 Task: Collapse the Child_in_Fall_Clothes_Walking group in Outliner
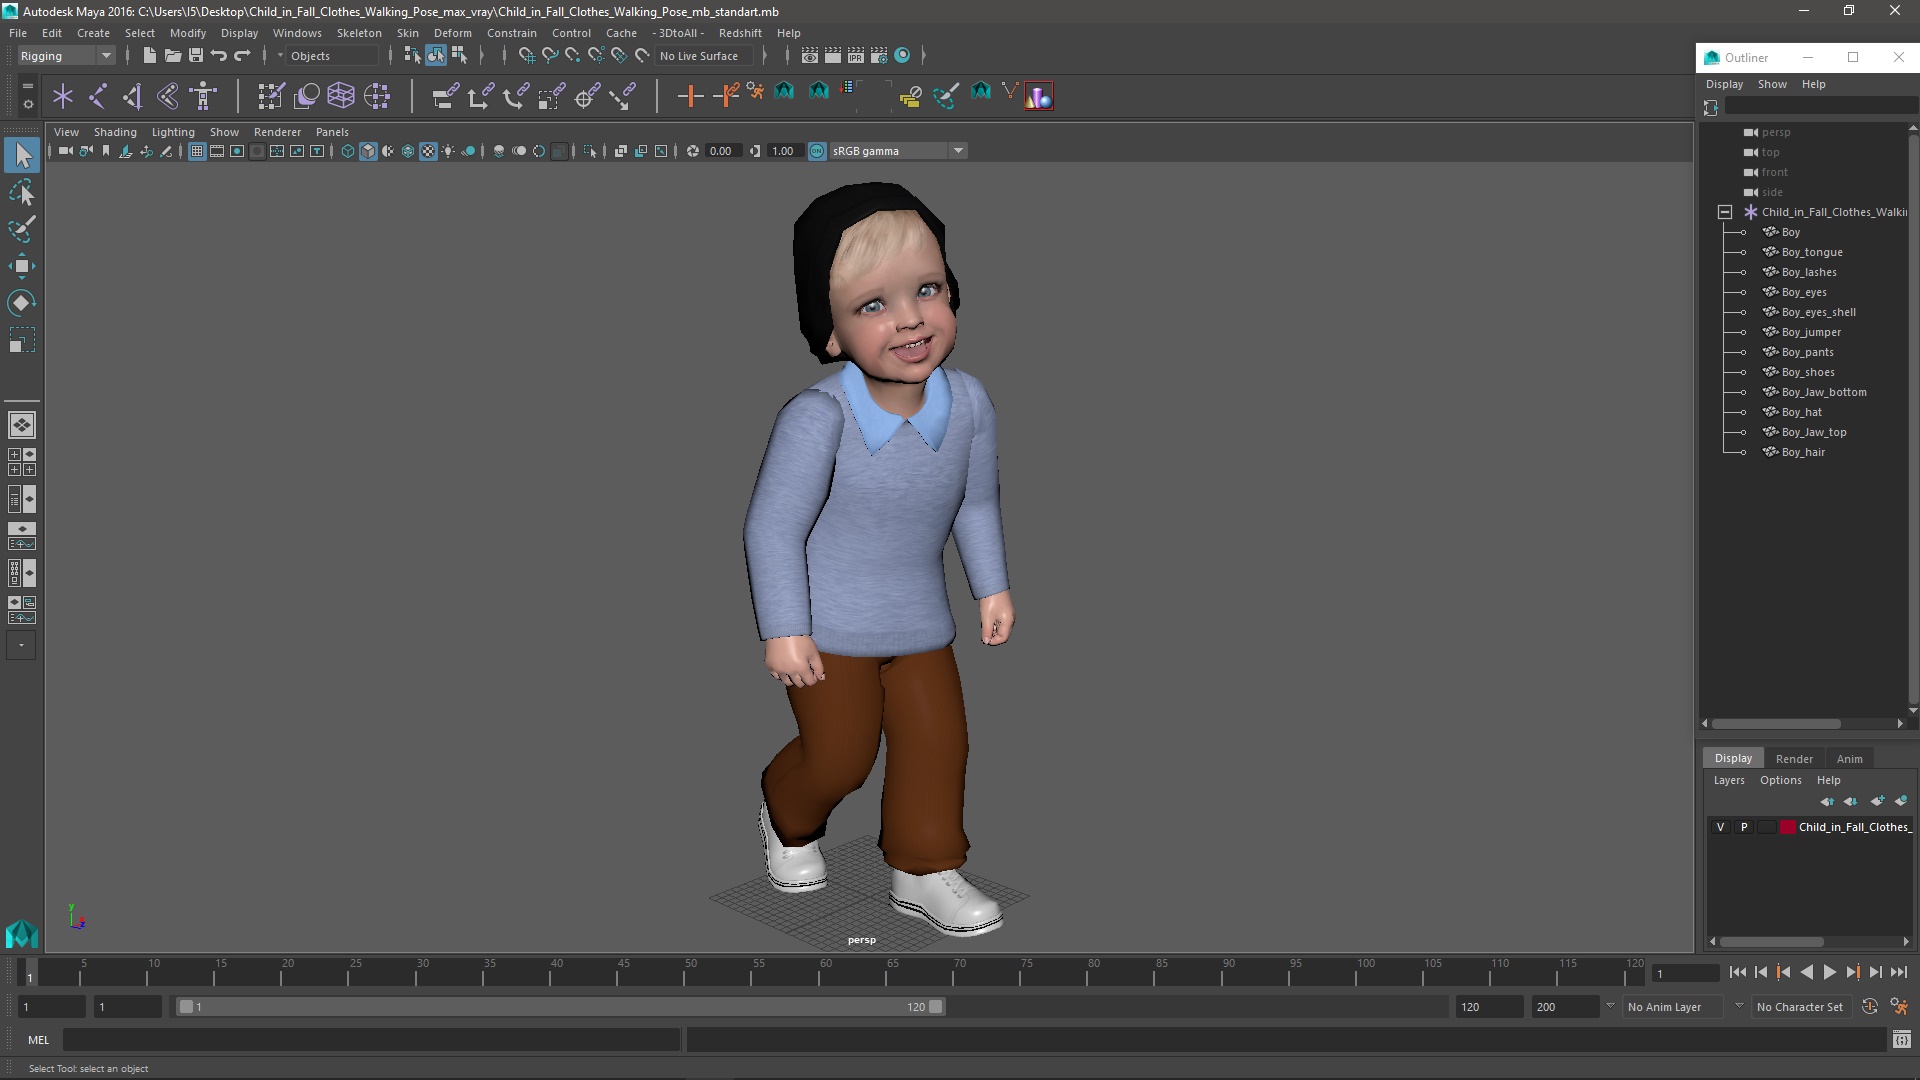click(x=1725, y=212)
